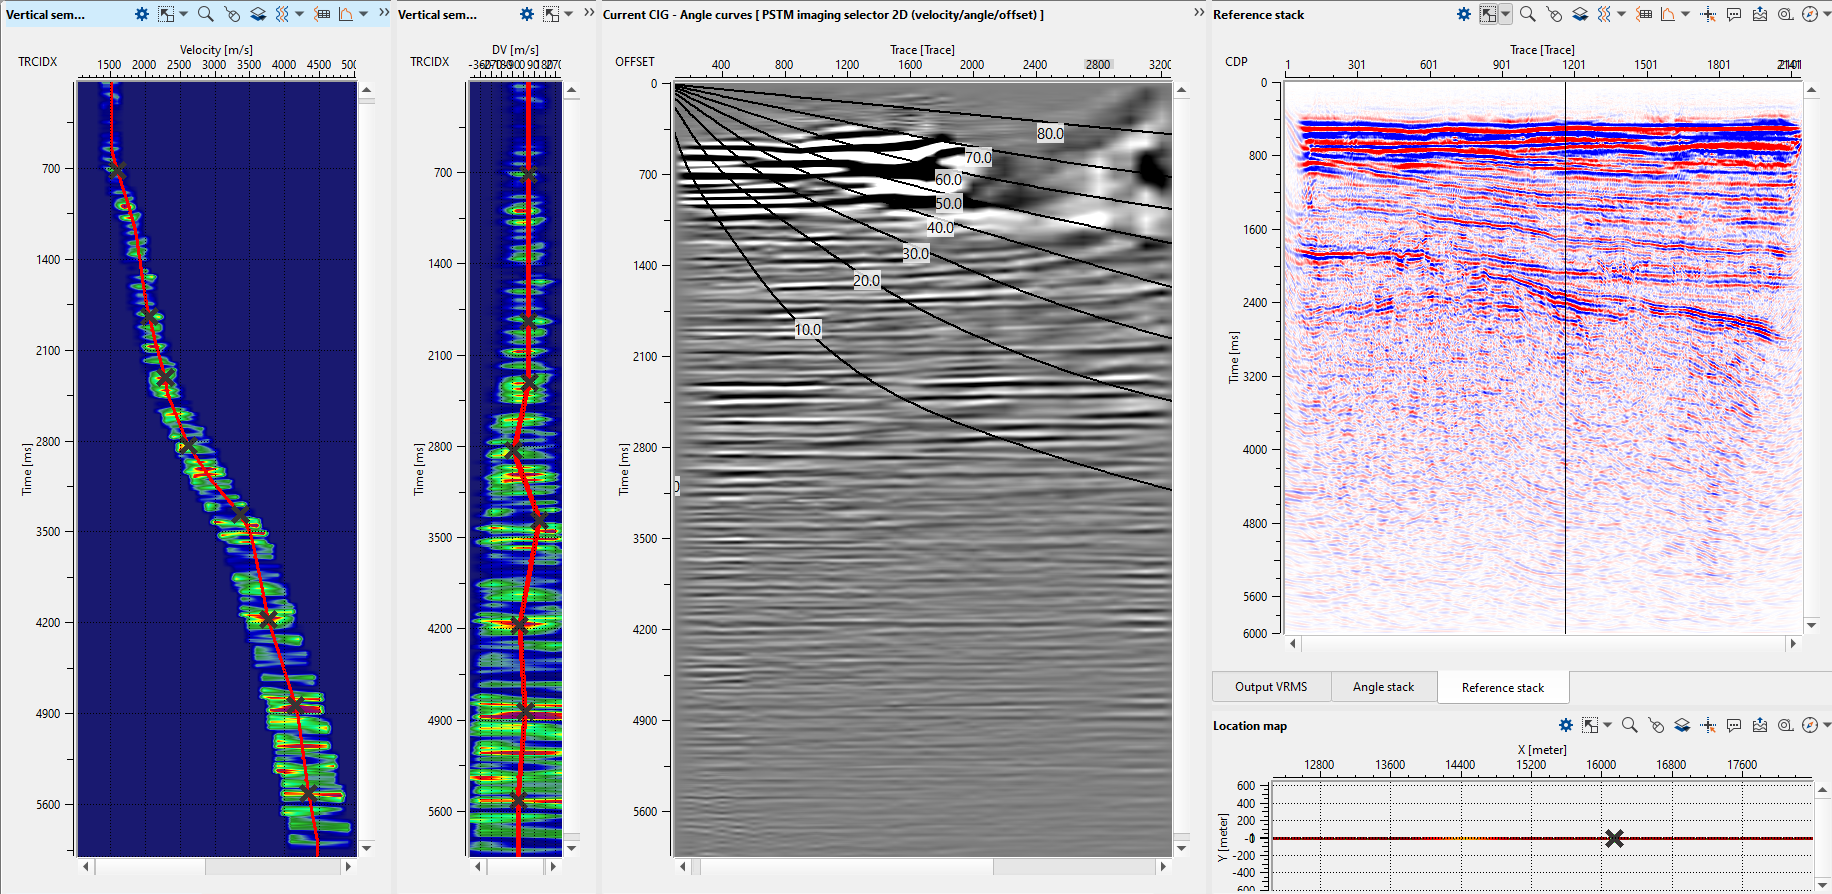
Task: Toggle the selection mode icon in DV panel toolbar
Action: pos(551,14)
